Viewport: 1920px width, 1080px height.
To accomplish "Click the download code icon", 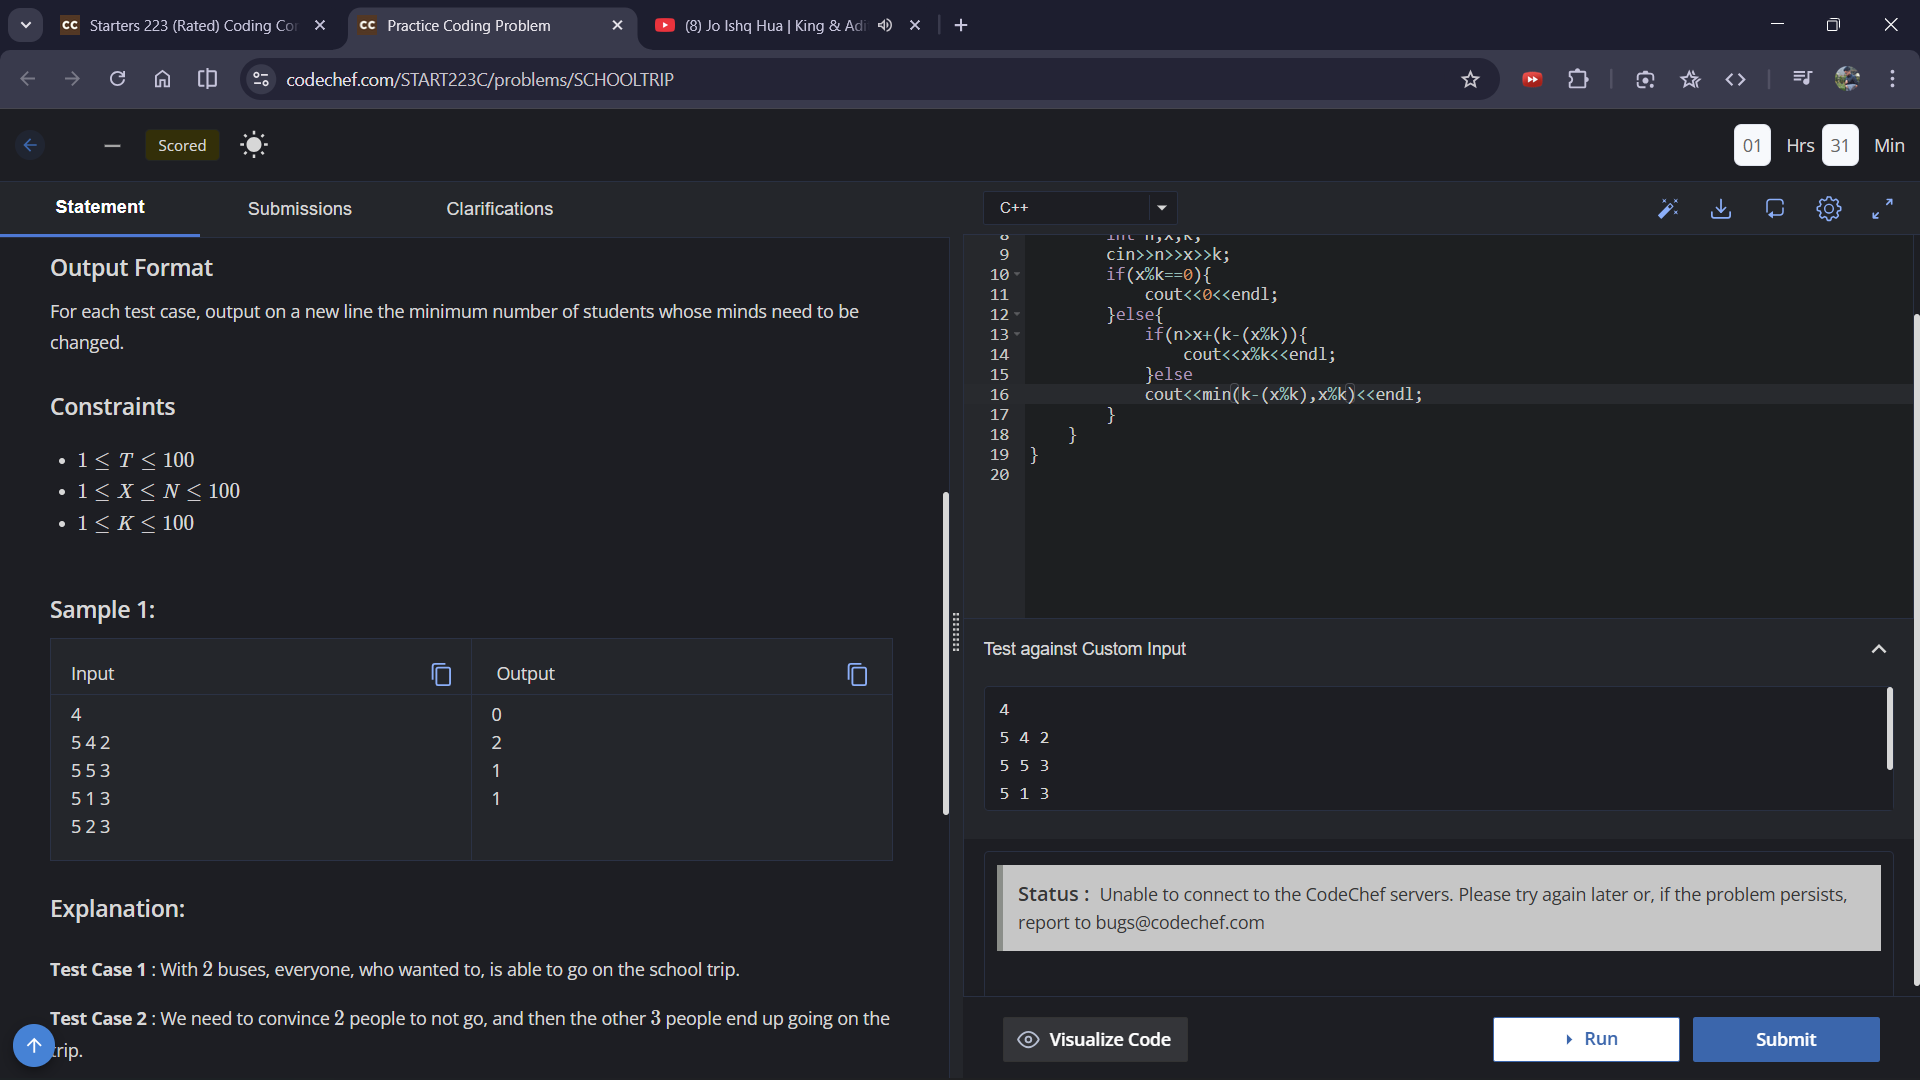I will pos(1721,208).
